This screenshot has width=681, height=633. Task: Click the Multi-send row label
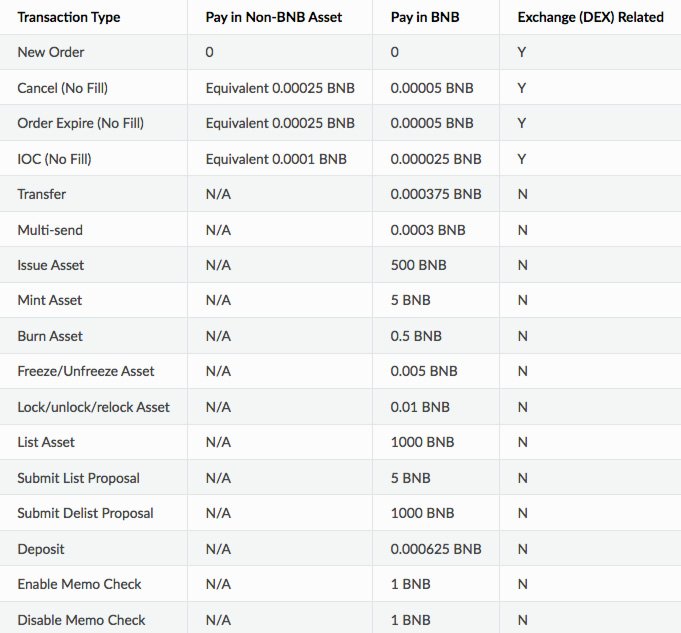50,230
